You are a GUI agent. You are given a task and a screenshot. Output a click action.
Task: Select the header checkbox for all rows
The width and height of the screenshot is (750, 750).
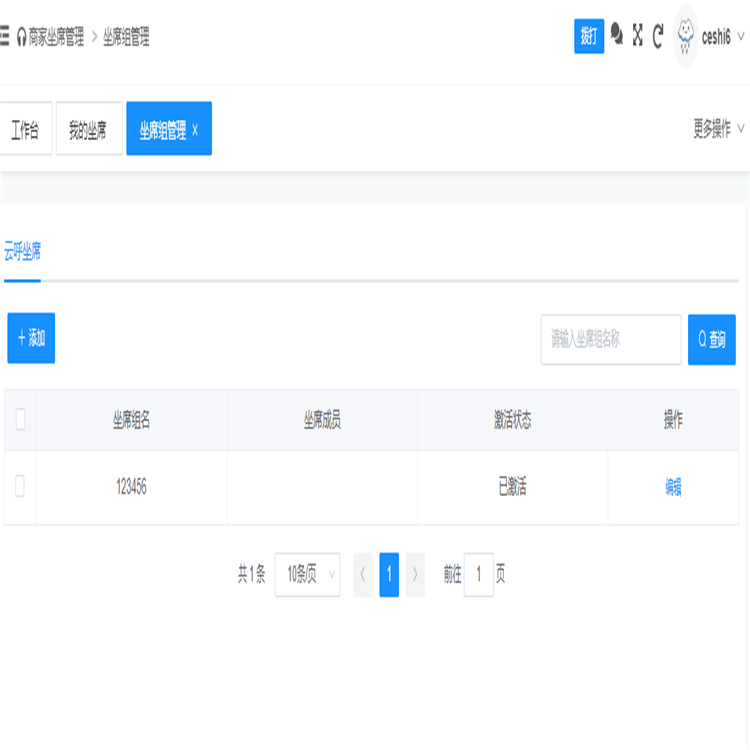[20, 420]
